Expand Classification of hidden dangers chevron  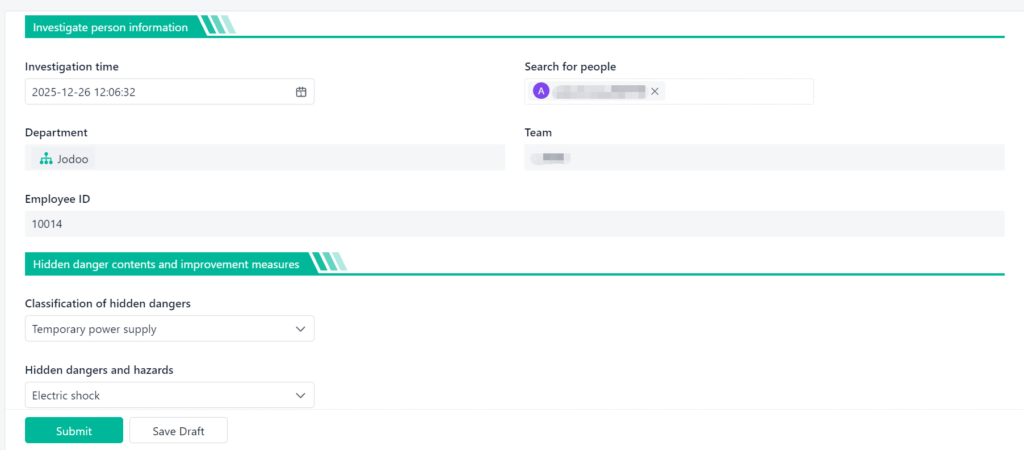pyautogui.click(x=301, y=329)
